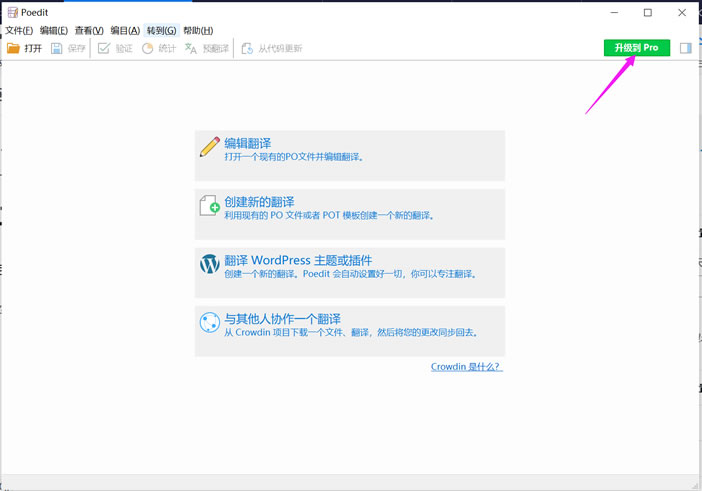Choose 翻译 WordPress 主题或插件 heading
702x491 pixels.
click(298, 260)
